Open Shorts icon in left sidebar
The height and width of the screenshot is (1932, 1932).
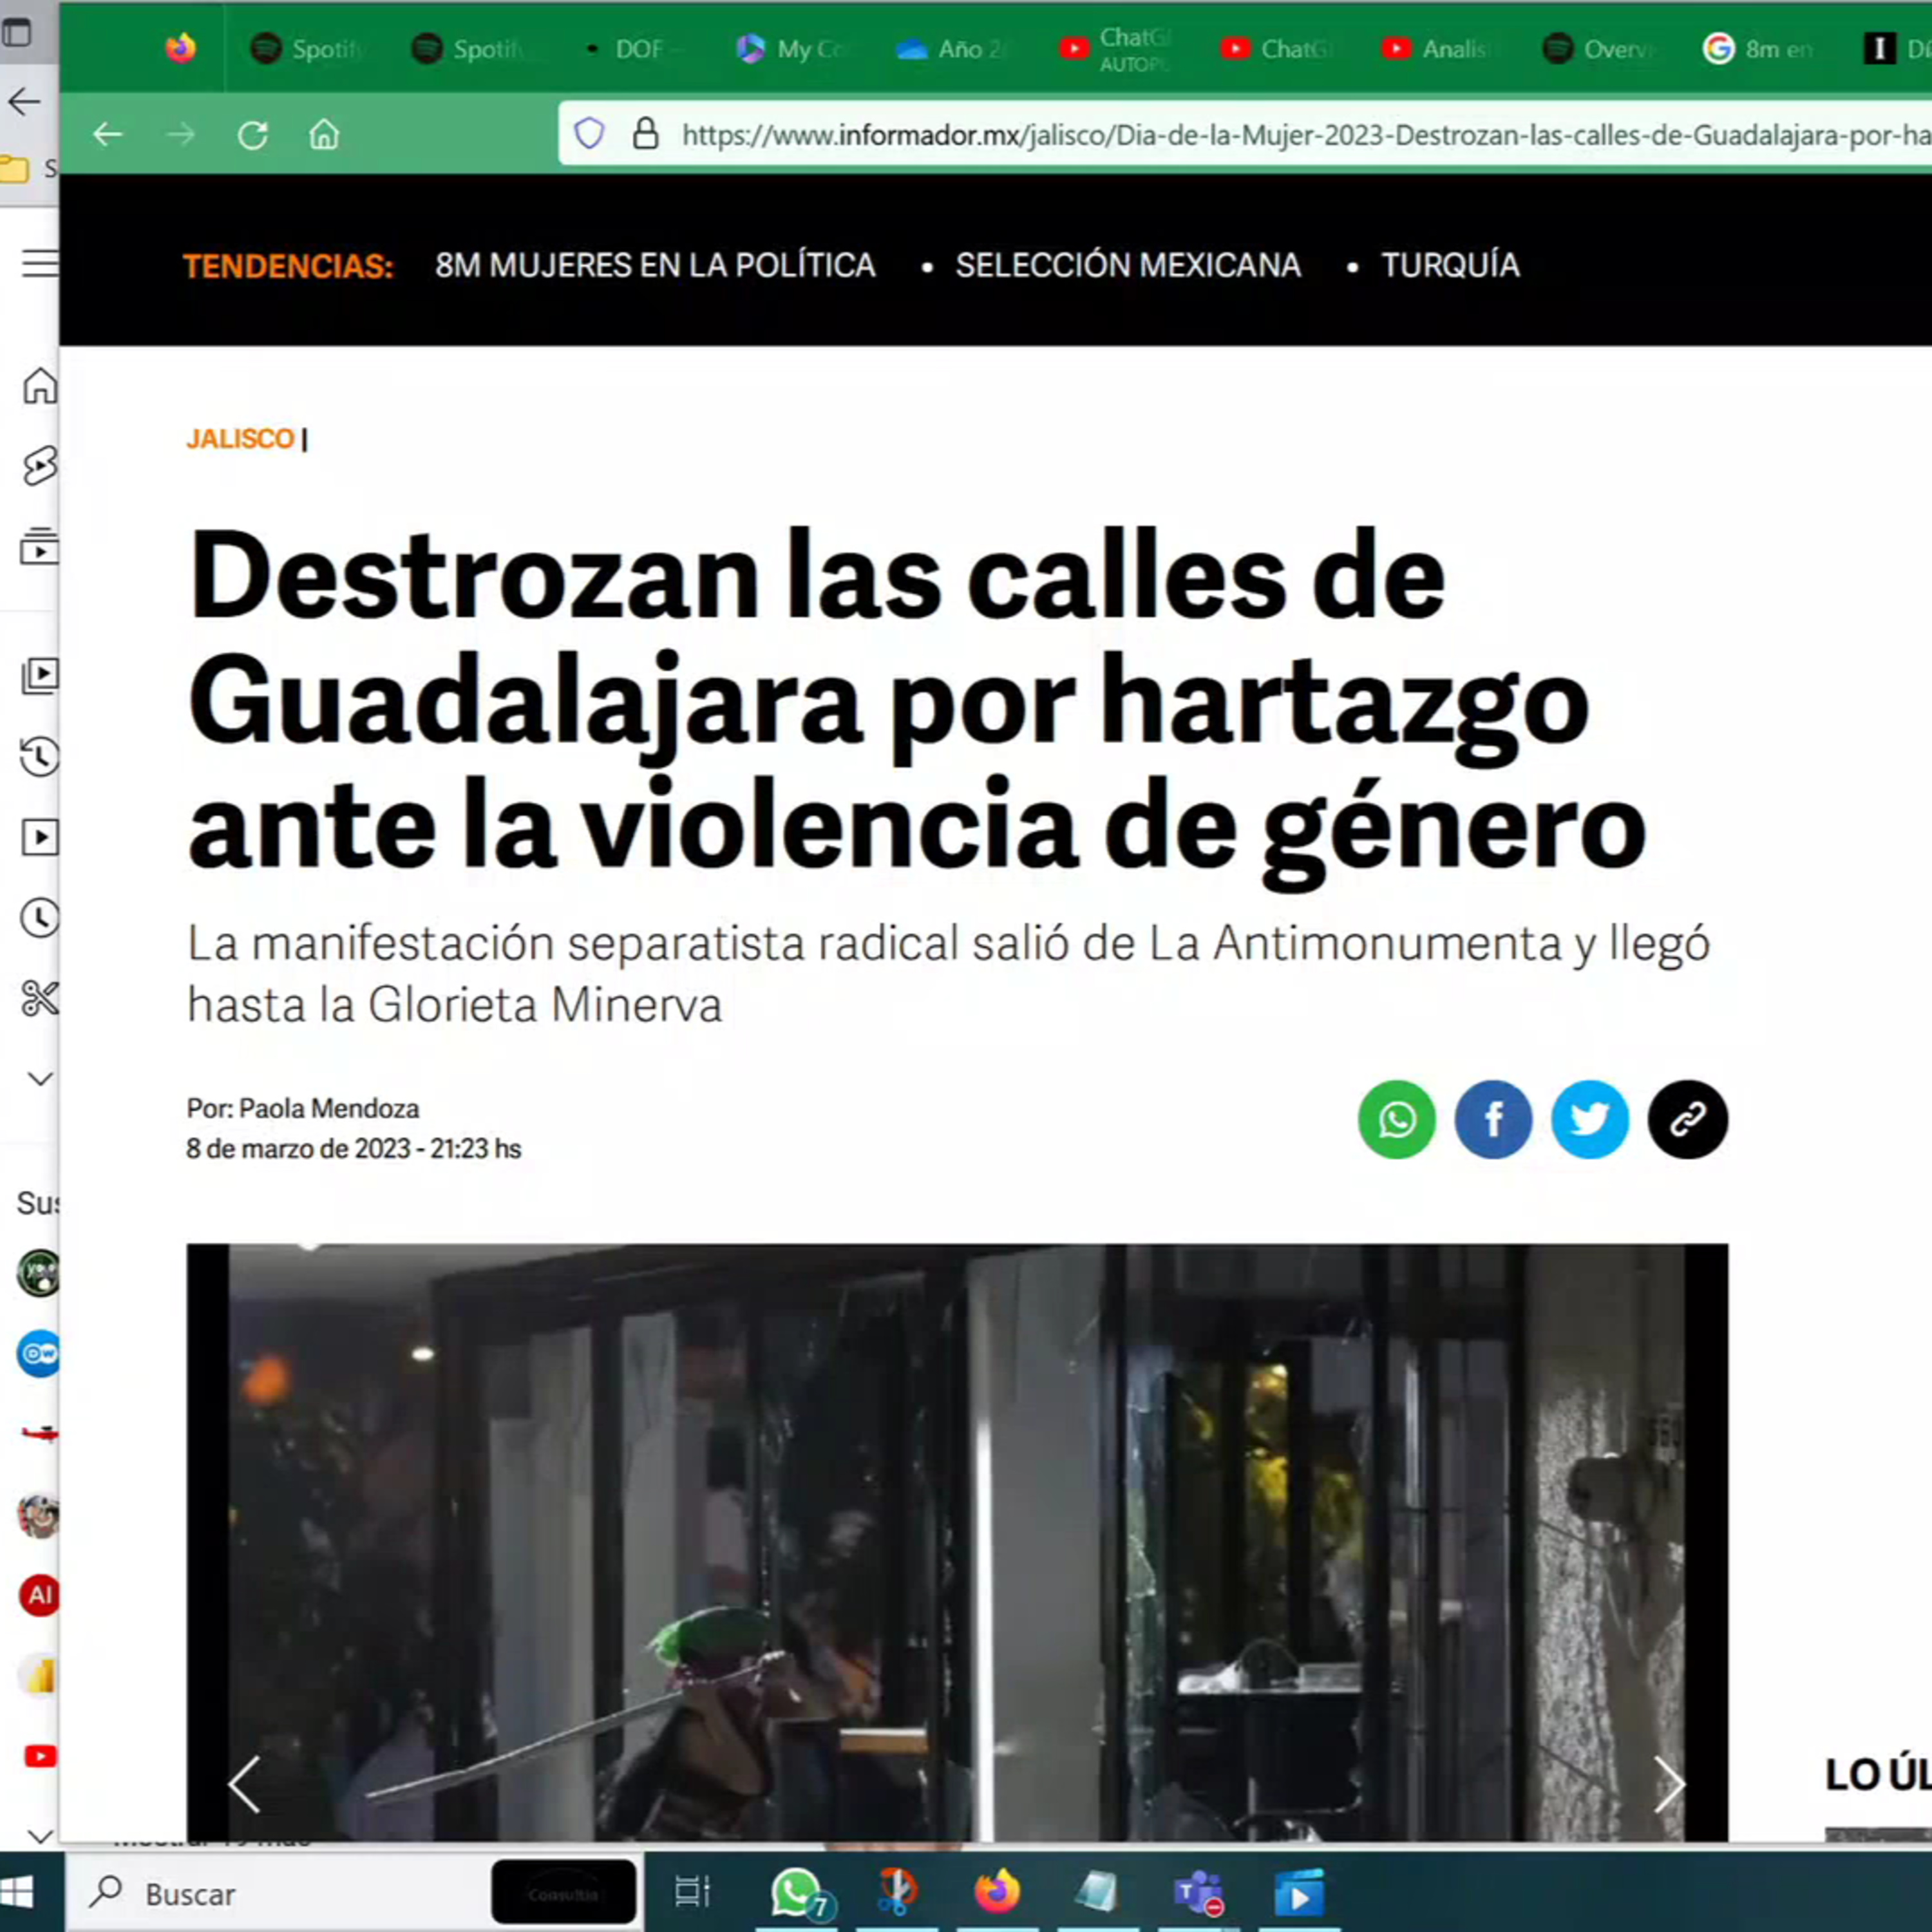tap(40, 466)
